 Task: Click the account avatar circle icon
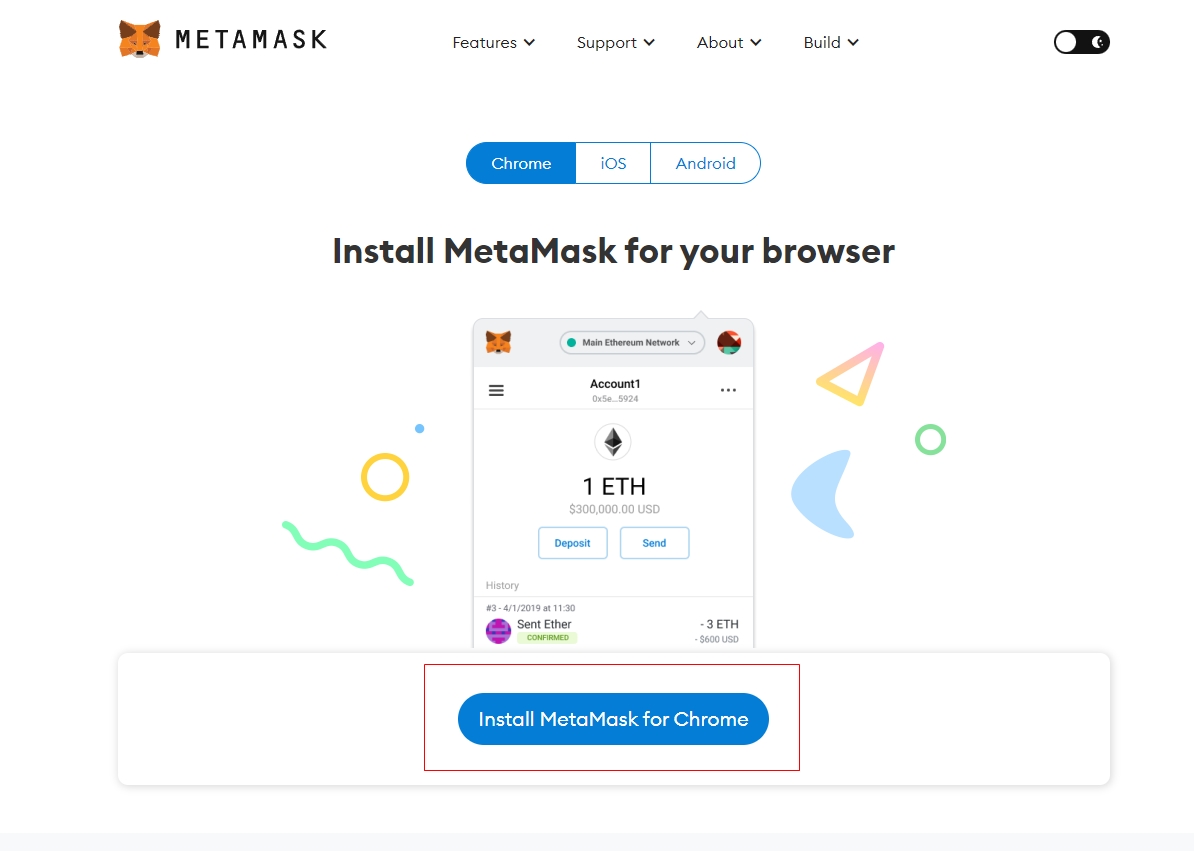point(729,343)
